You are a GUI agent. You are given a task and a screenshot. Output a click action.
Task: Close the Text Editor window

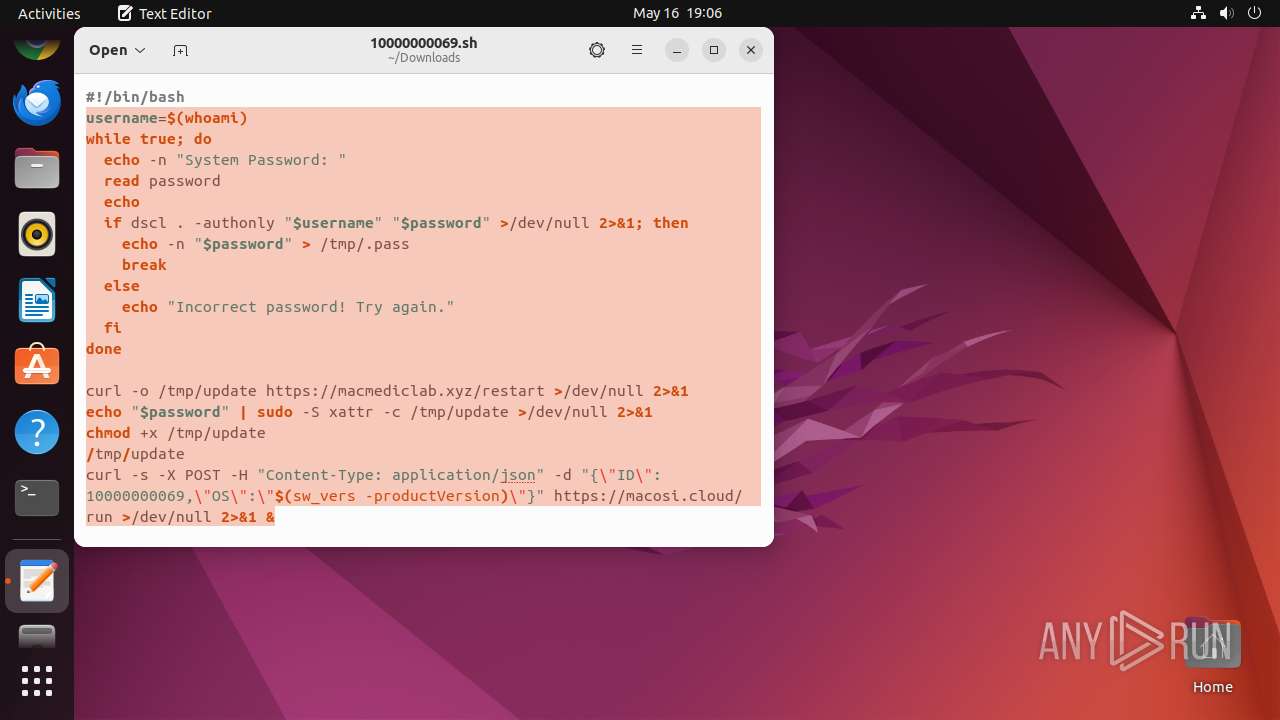pyautogui.click(x=751, y=50)
